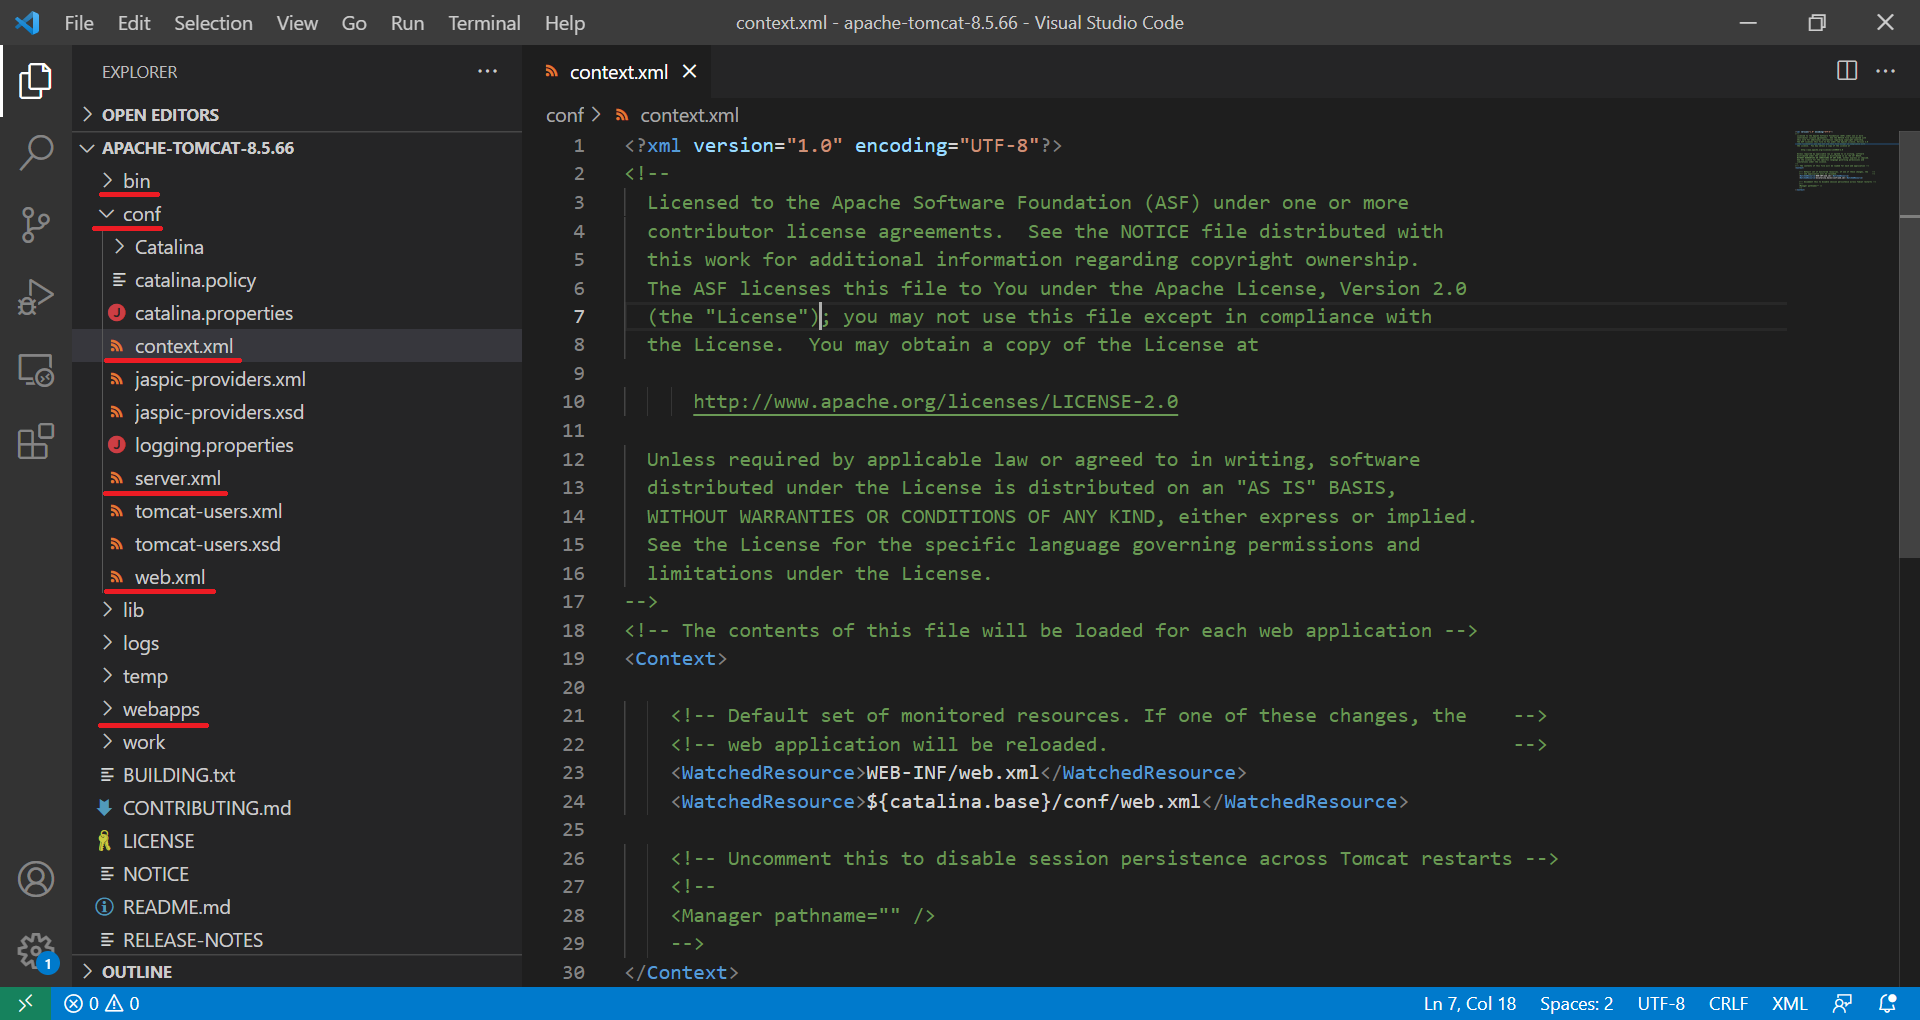Open the Run and Debug view
1920x1020 pixels.
(x=36, y=297)
